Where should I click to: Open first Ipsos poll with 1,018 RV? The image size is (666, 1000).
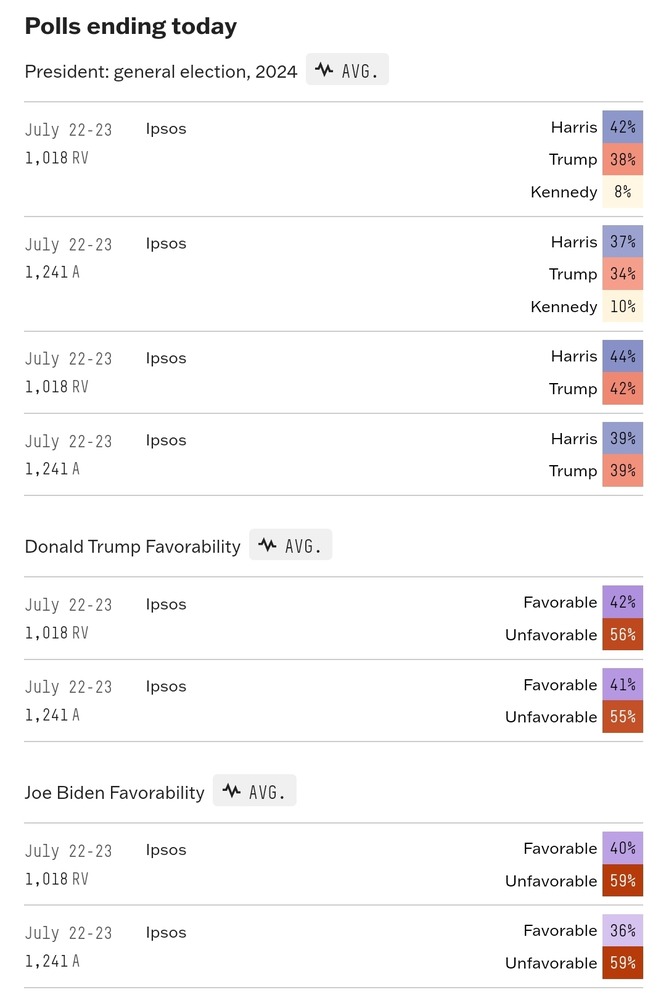(166, 129)
